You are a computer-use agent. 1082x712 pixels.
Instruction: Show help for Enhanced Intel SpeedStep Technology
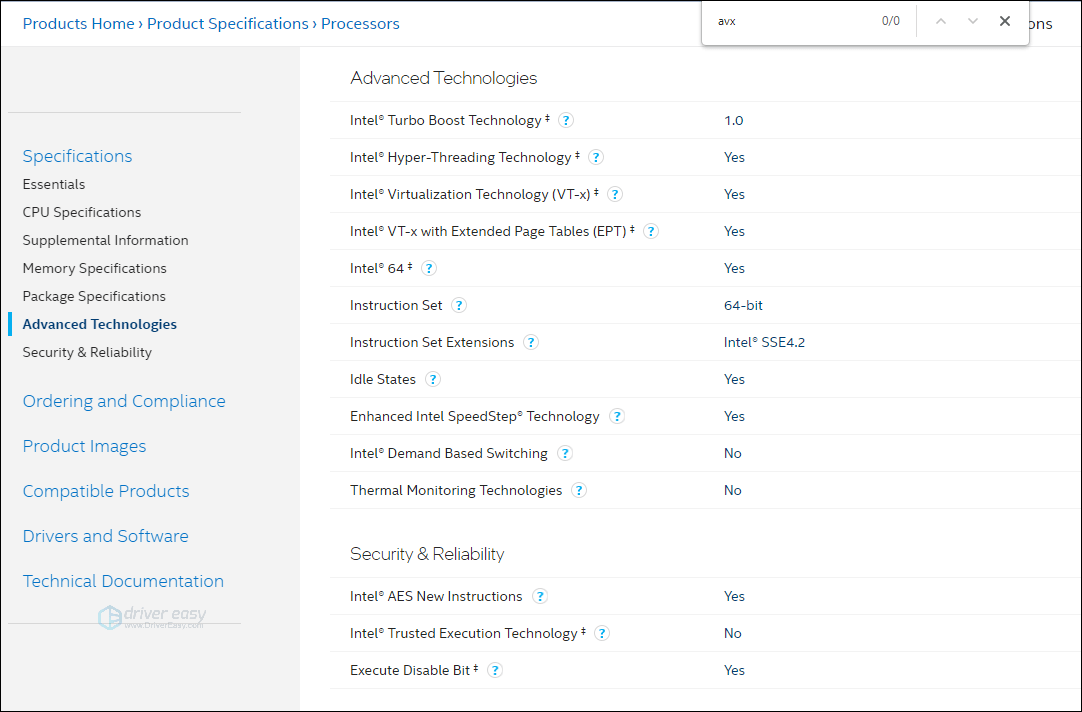tap(617, 416)
